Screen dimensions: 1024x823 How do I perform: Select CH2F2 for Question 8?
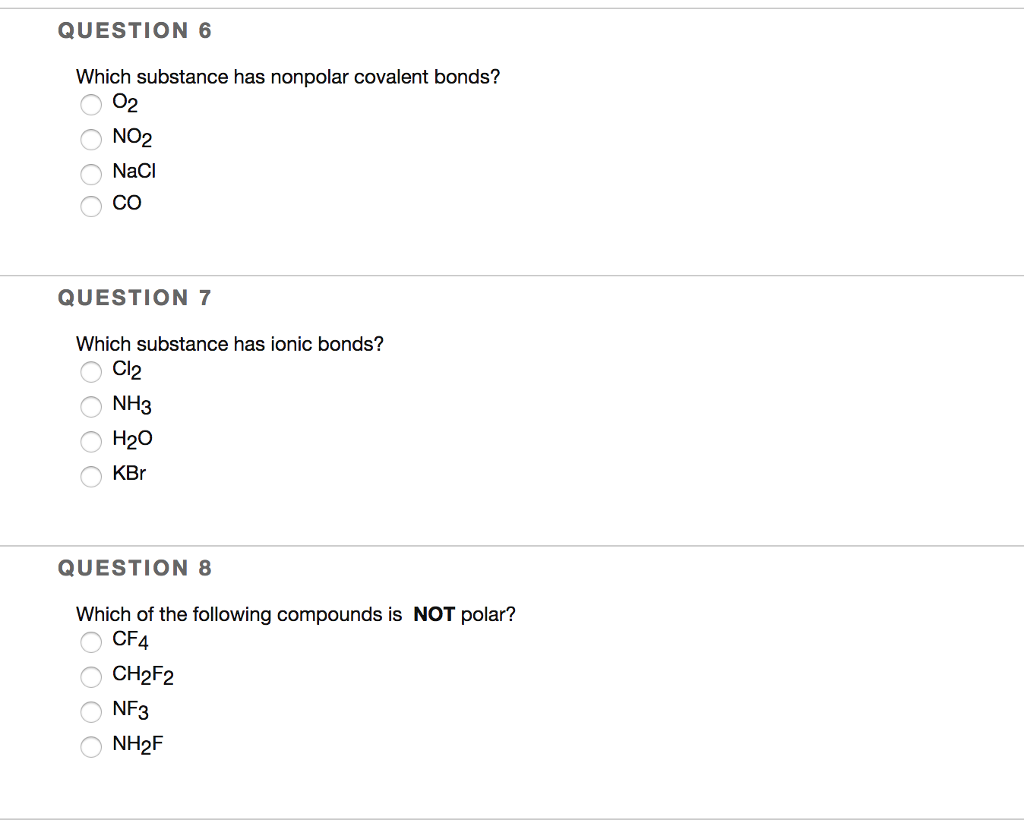coord(91,677)
